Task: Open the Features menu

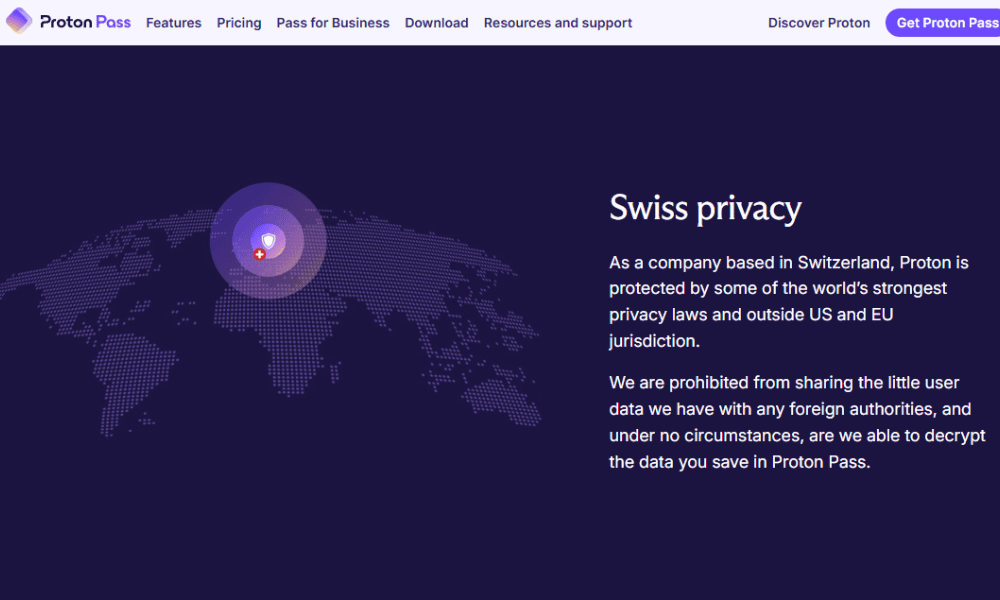Action: tap(173, 22)
